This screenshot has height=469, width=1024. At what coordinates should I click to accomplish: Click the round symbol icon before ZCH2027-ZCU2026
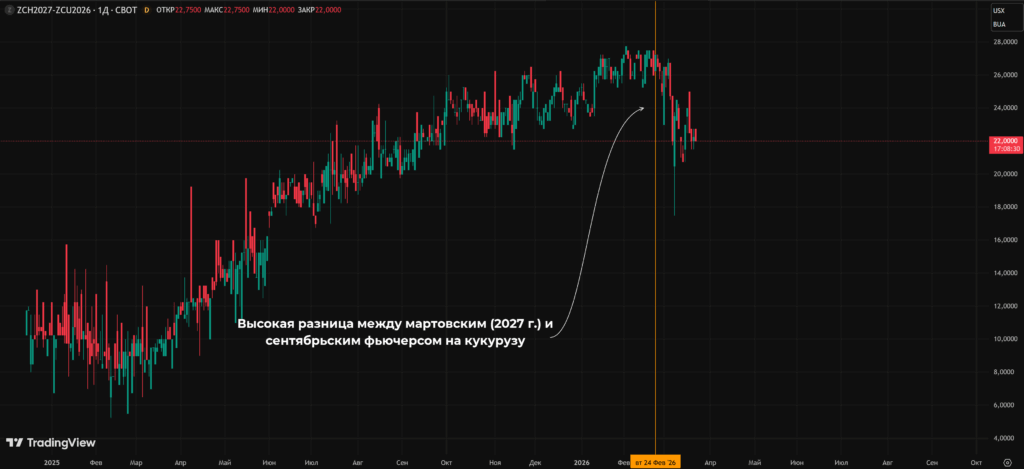click(x=9, y=10)
